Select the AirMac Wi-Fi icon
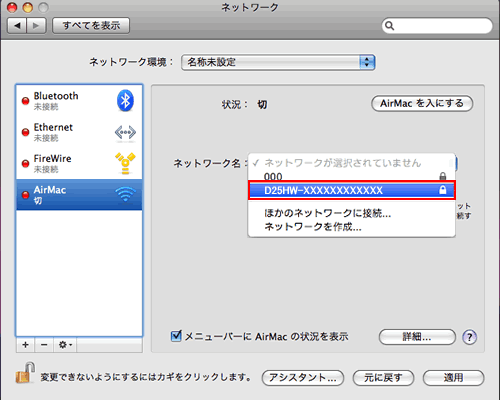 click(x=125, y=194)
